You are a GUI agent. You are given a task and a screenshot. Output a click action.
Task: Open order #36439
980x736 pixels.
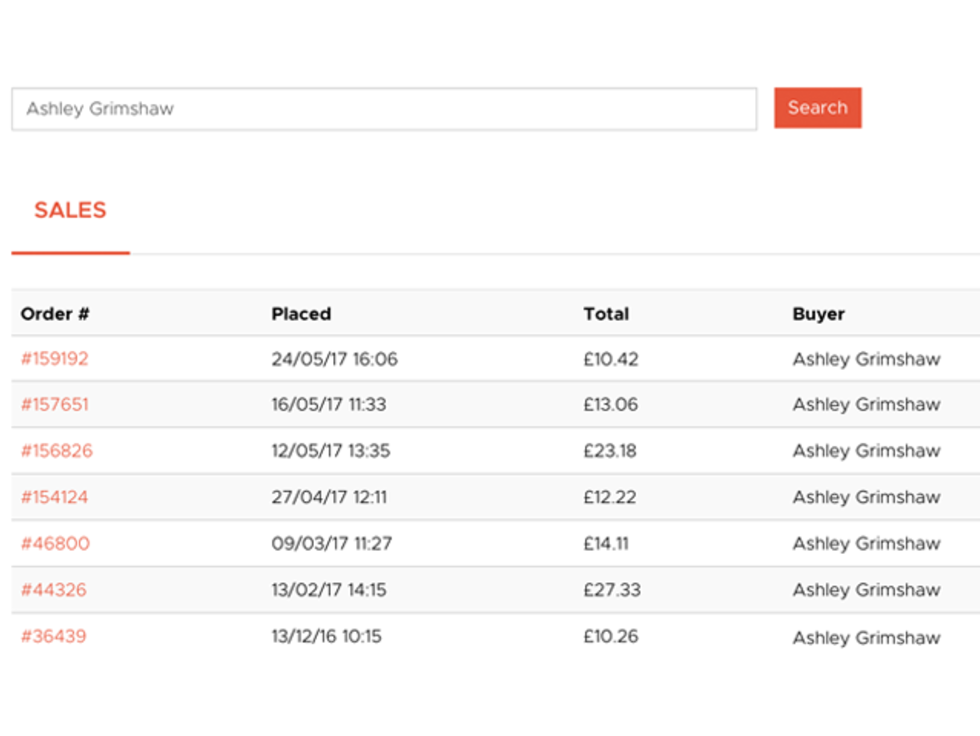click(53, 636)
